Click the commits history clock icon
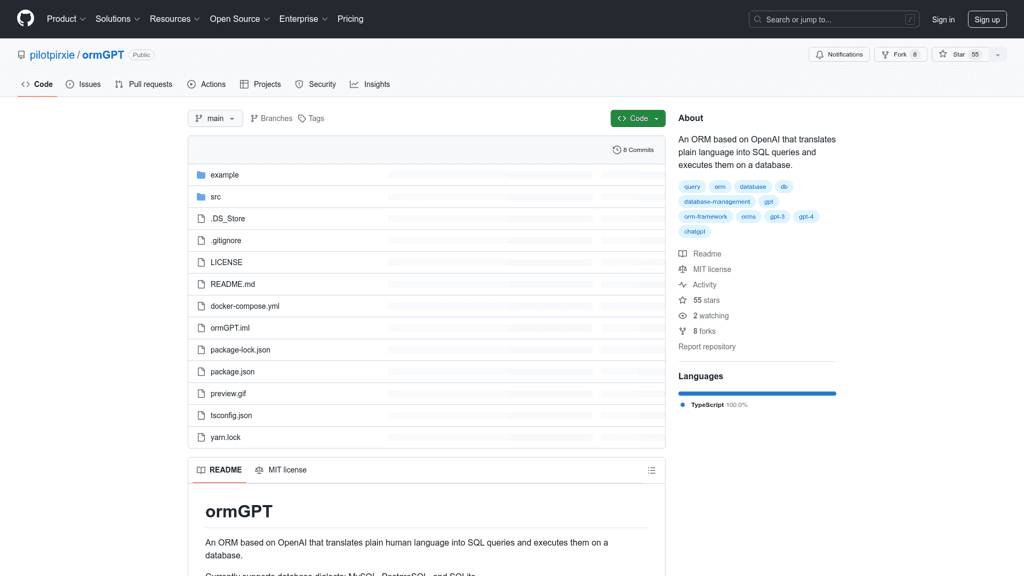The image size is (1024, 576). click(617, 150)
